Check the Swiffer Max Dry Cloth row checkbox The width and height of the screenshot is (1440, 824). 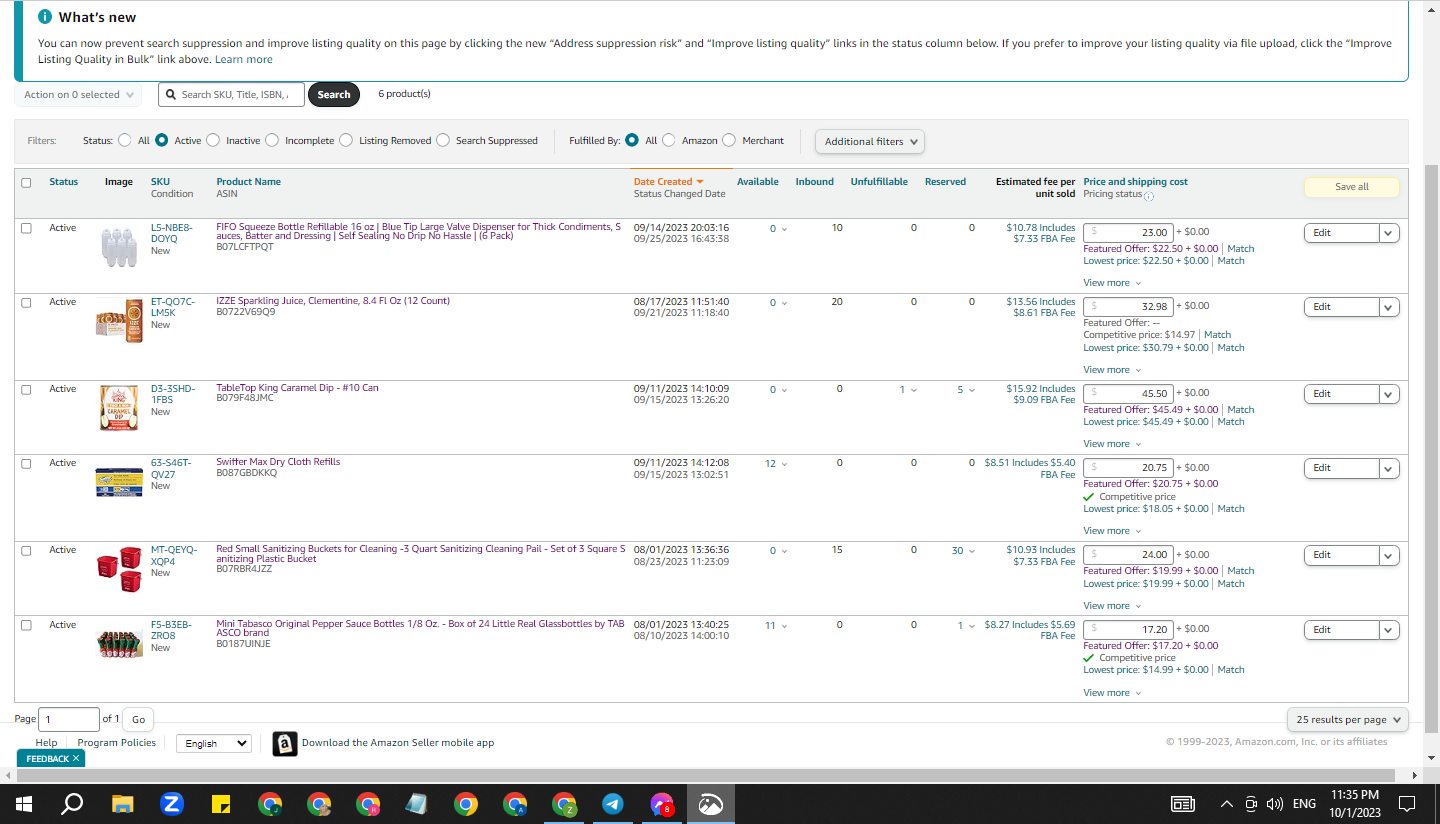26,463
